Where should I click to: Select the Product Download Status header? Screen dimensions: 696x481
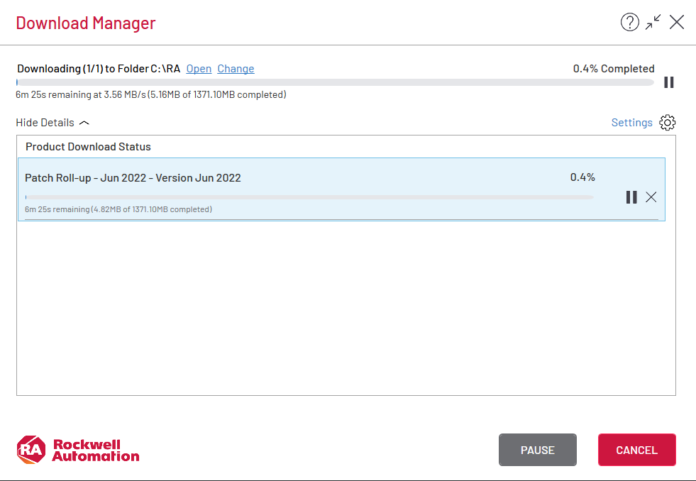88,146
